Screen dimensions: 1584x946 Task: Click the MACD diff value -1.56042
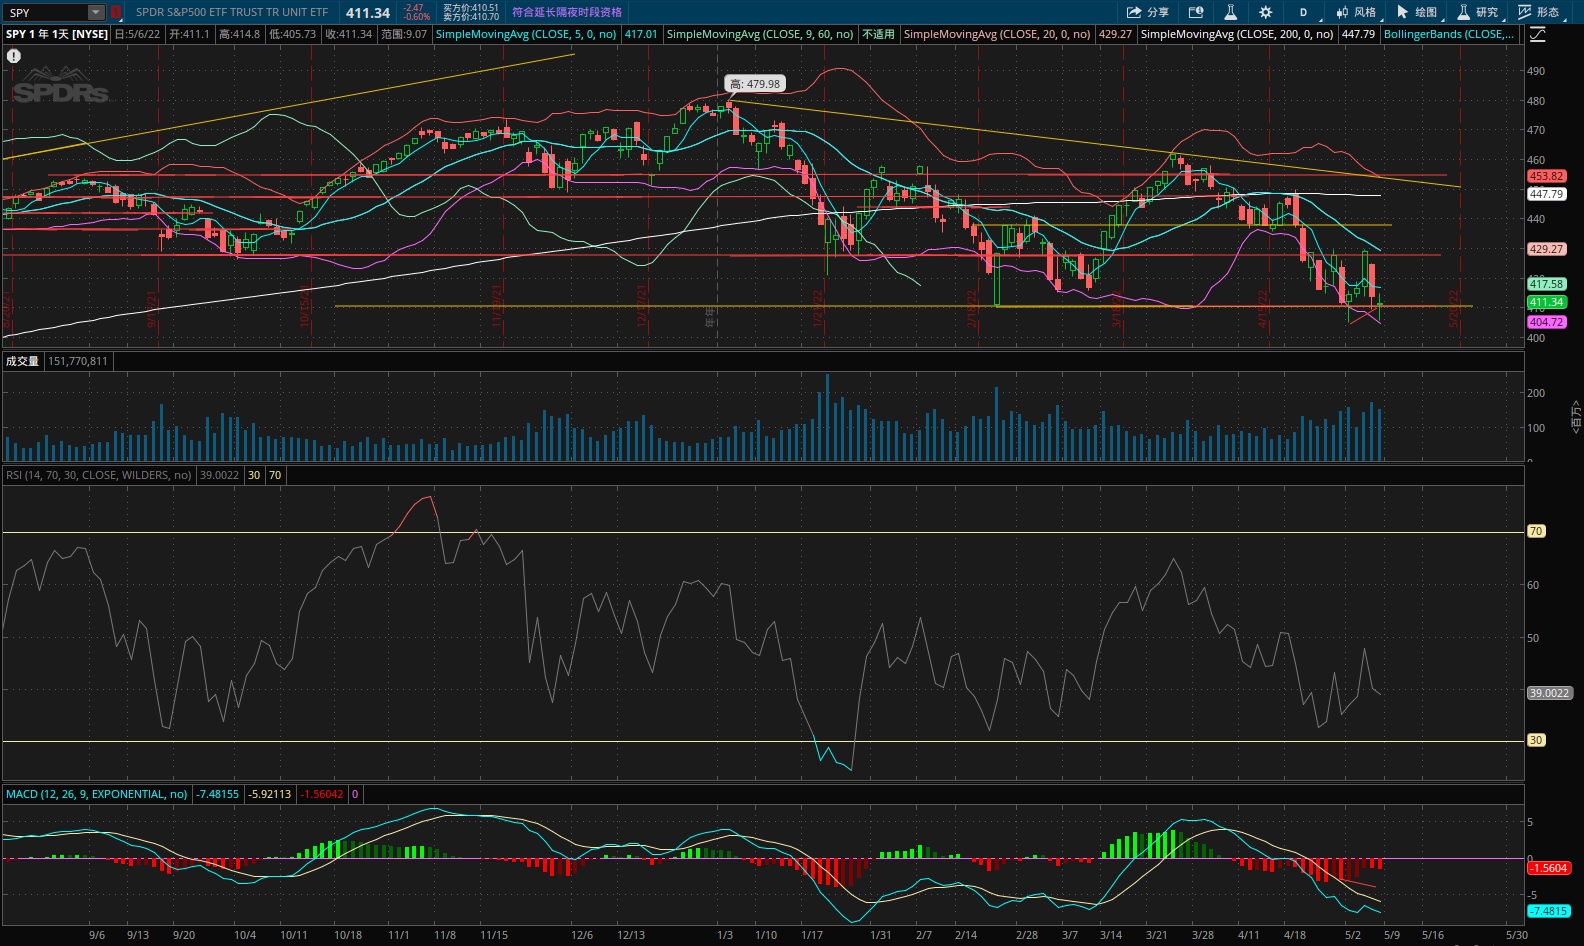click(322, 794)
